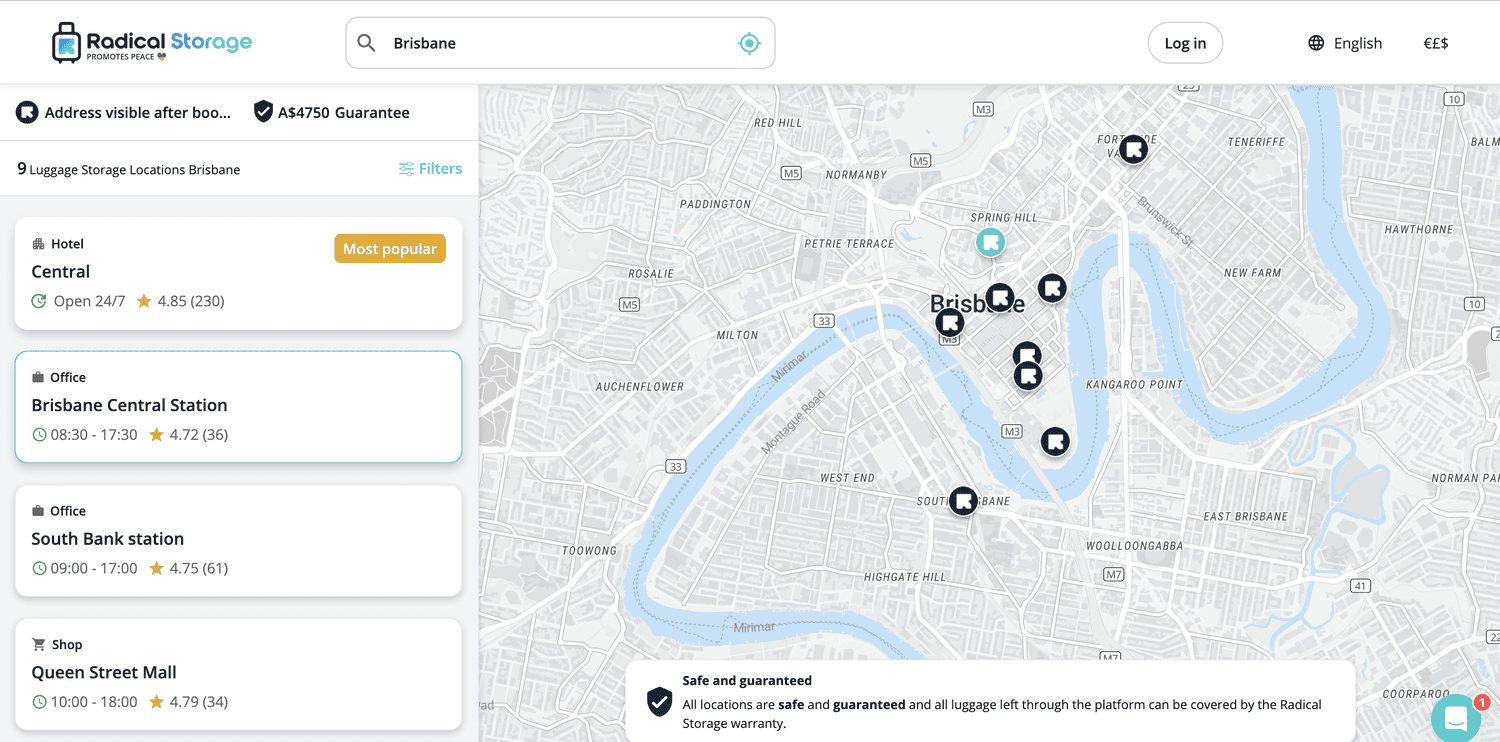This screenshot has height=742, width=1500.
Task: Click the NEW FARM map label
Action: [1252, 273]
